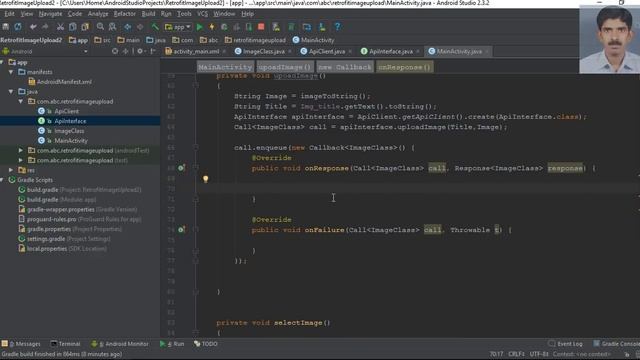This screenshot has width=640, height=360.
Task: Click the Undo arrow icon
Action: coord(33,27)
